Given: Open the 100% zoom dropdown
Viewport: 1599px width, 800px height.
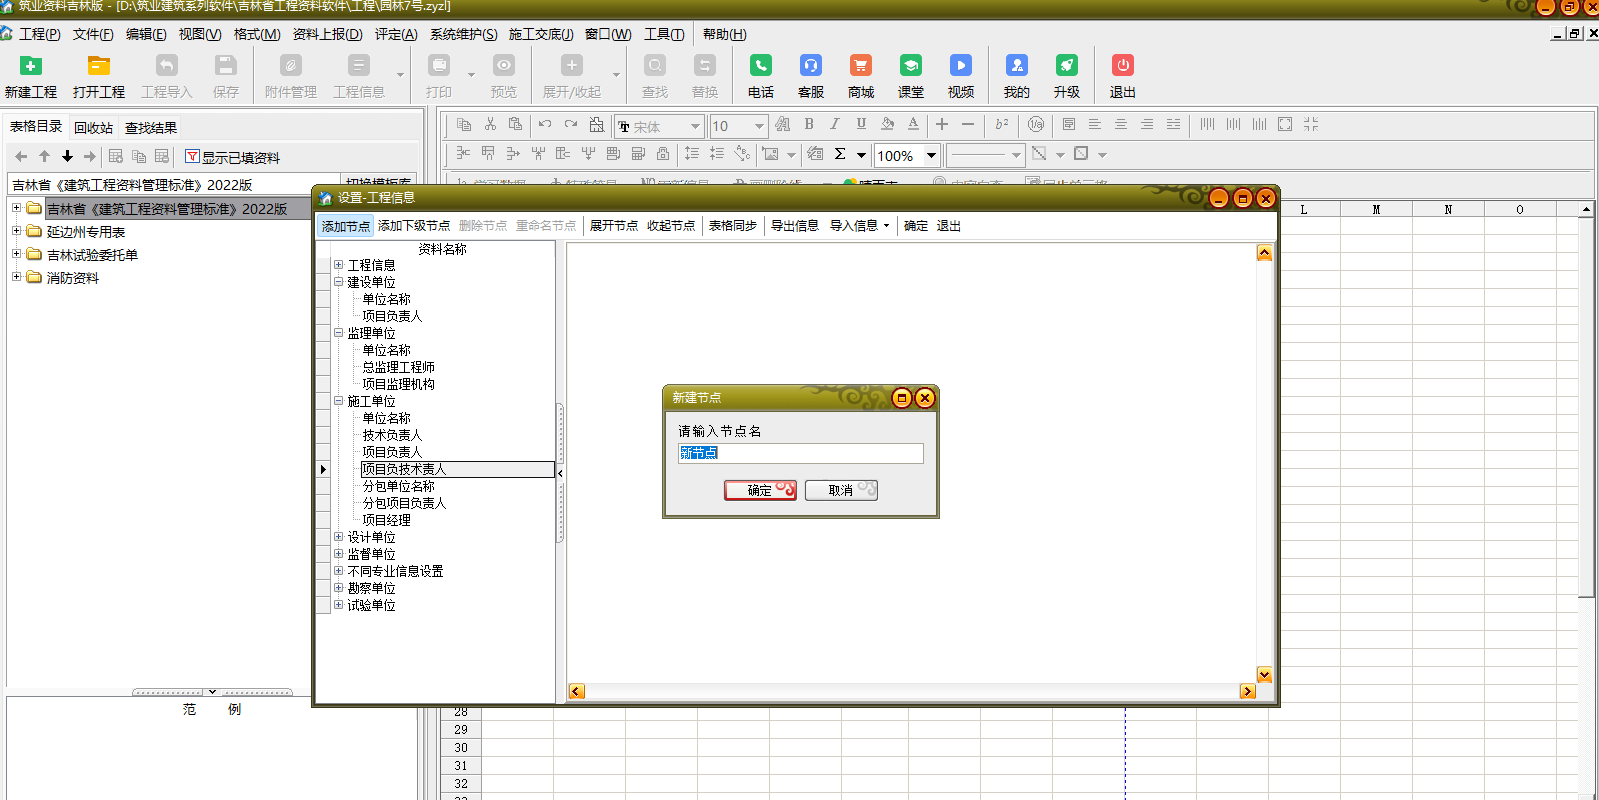Looking at the screenshot, I should coord(931,155).
